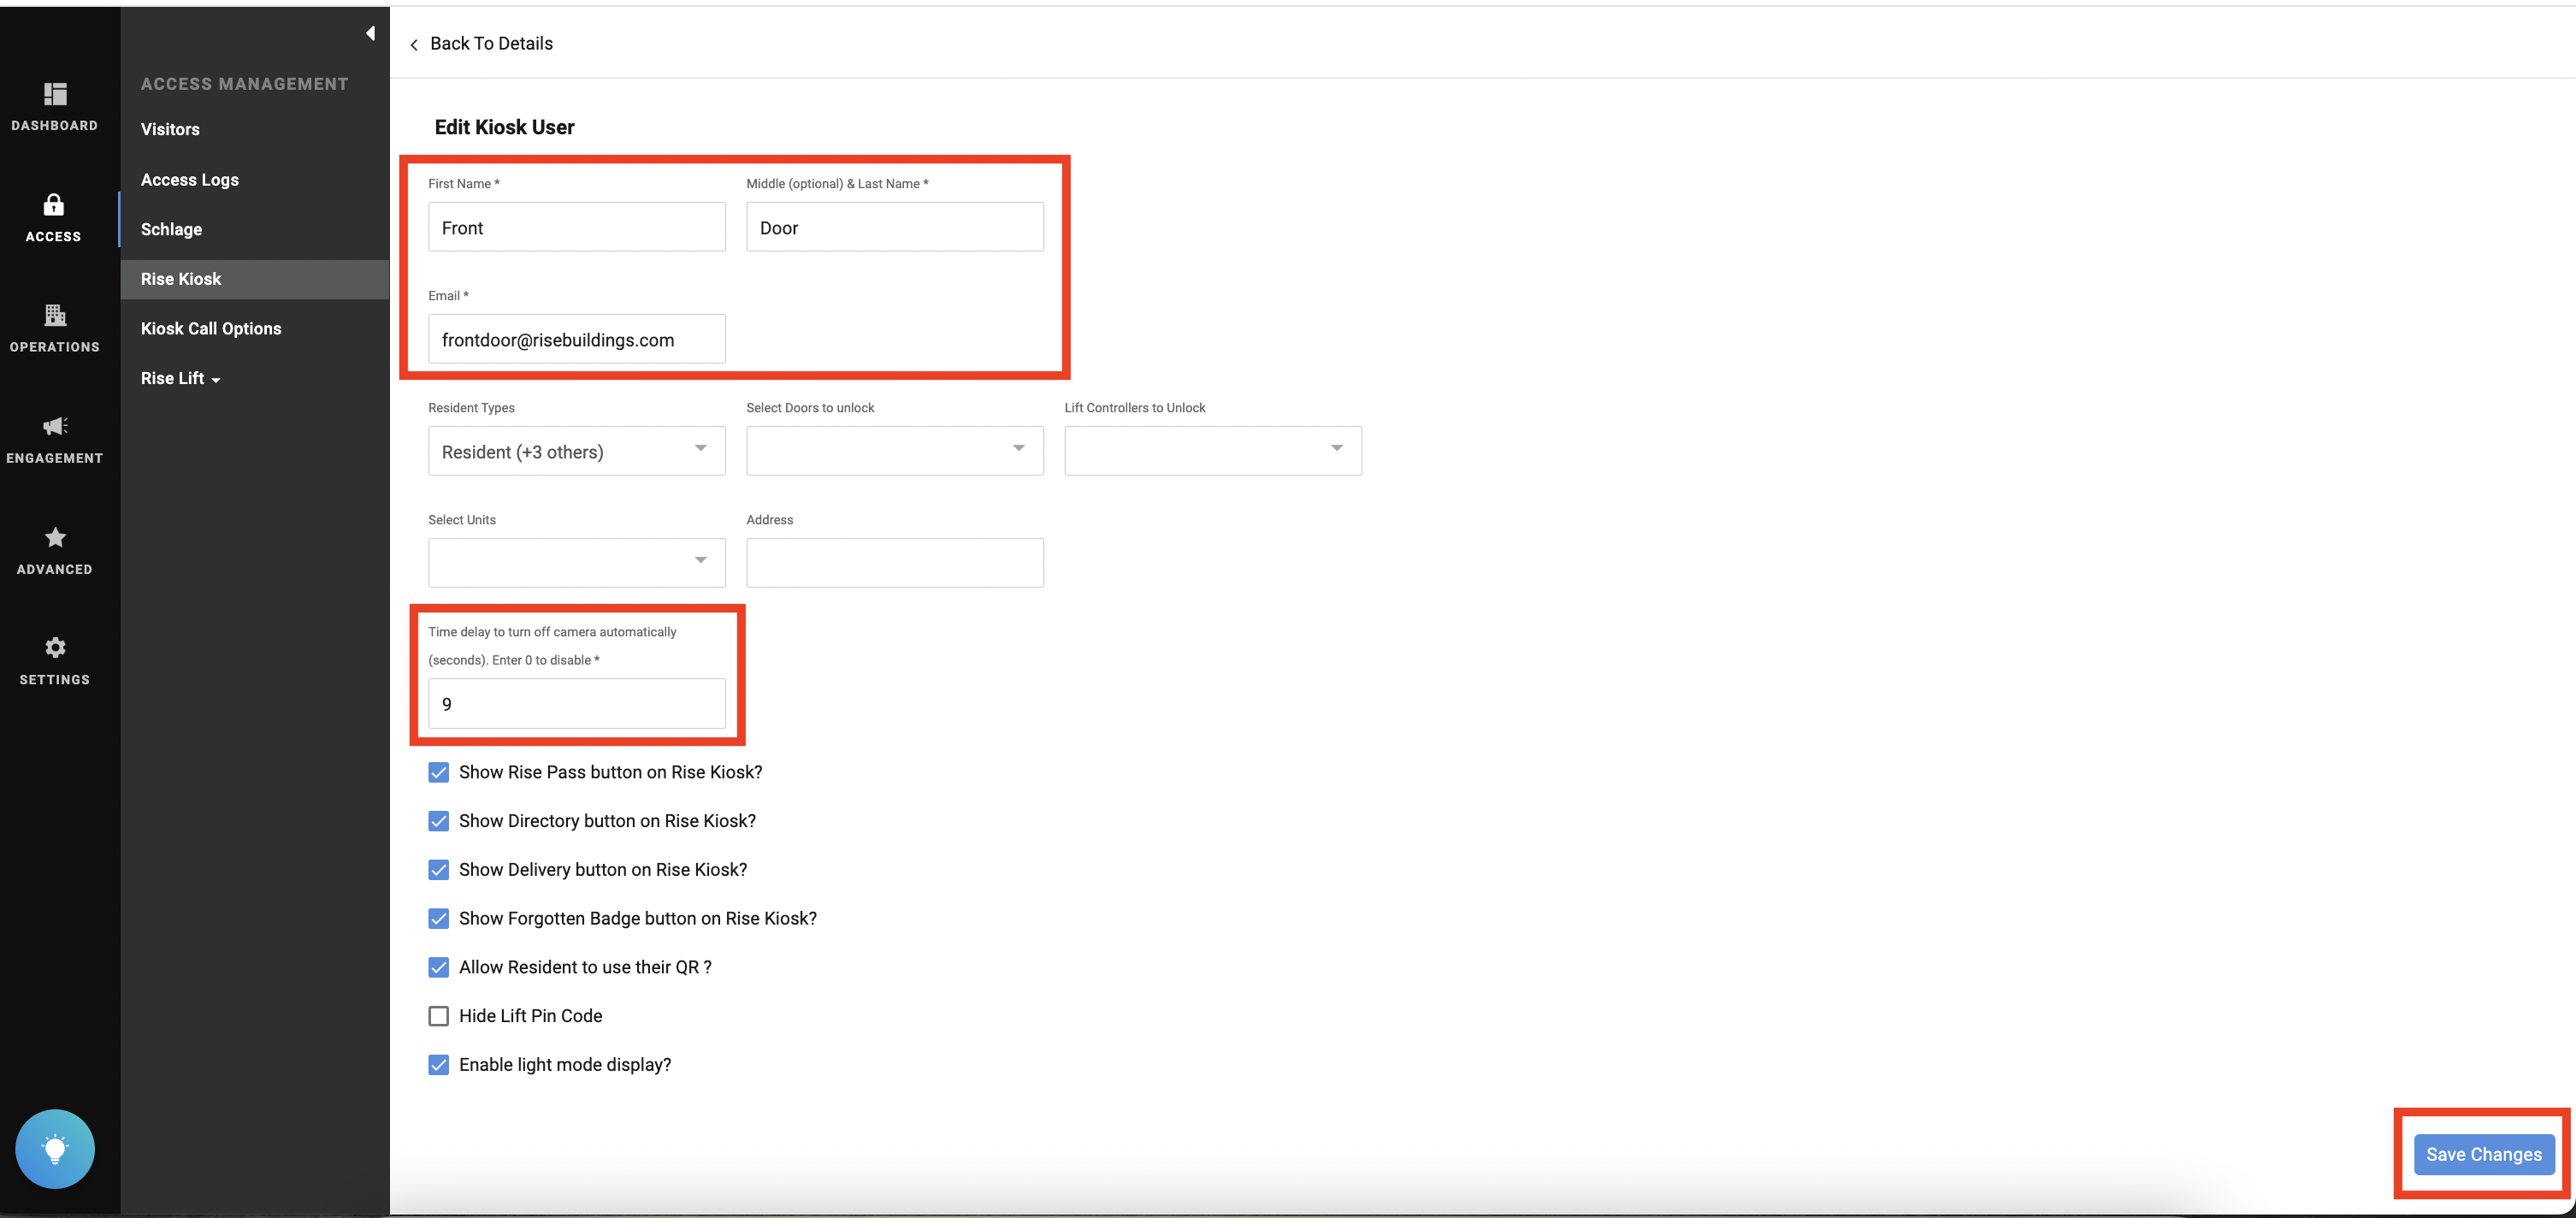
Task: Toggle Enable light mode display checkbox
Action: tap(439, 1065)
